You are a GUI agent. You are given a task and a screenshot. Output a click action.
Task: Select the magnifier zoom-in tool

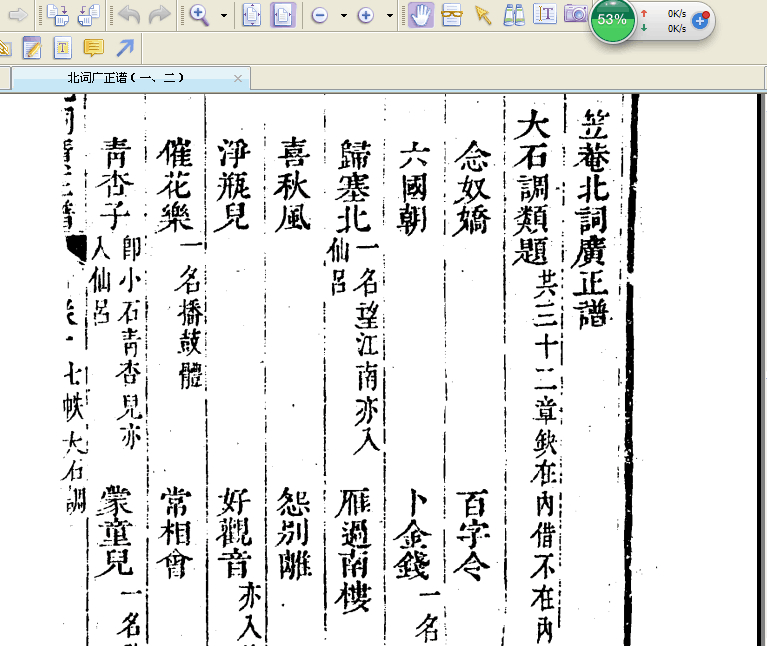[200, 15]
